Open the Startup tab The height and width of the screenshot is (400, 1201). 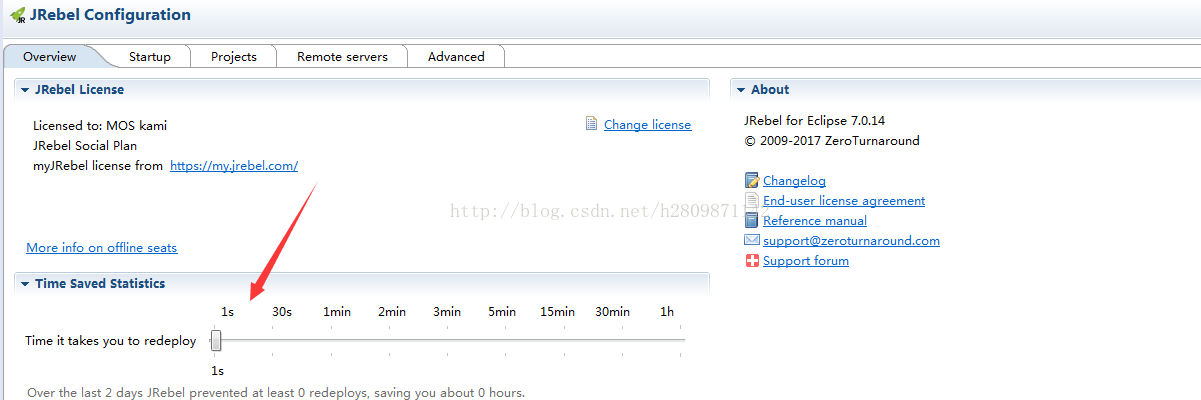click(150, 57)
